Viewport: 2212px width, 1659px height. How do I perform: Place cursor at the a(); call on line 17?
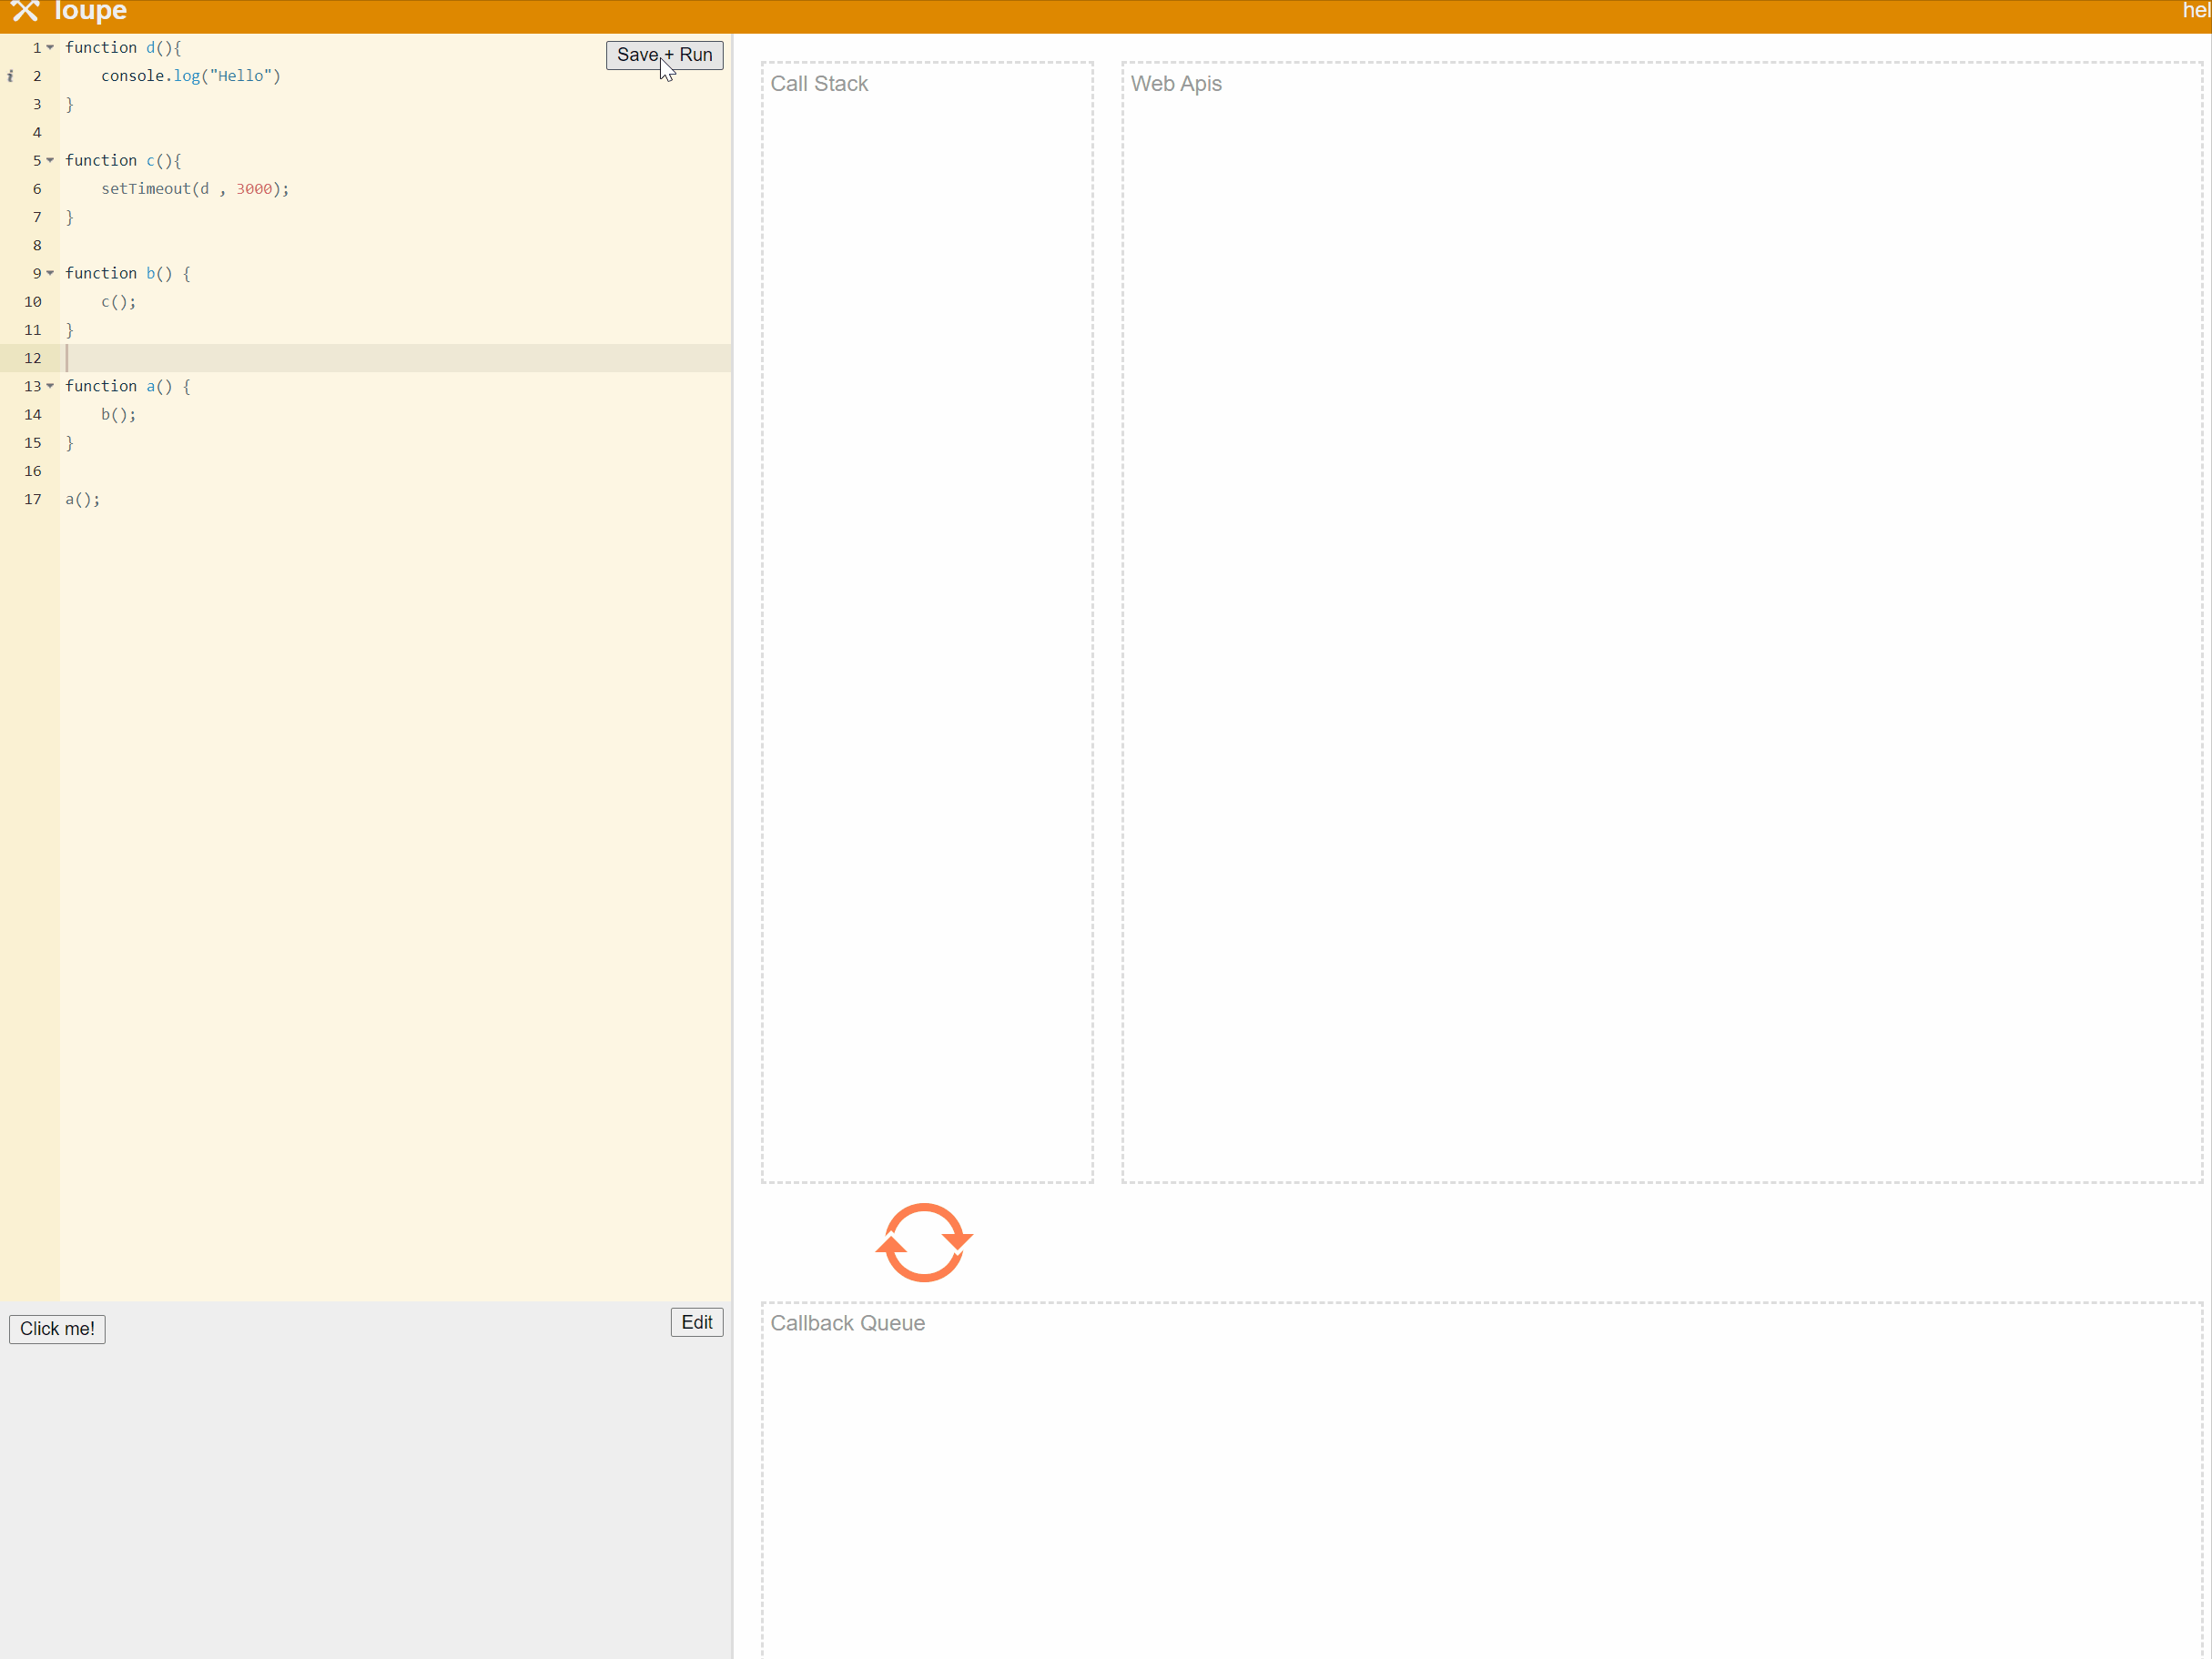(x=82, y=499)
